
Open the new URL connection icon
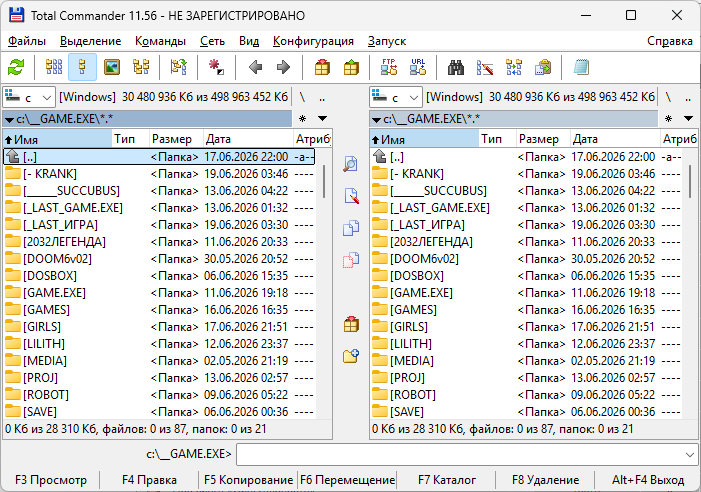coord(418,67)
